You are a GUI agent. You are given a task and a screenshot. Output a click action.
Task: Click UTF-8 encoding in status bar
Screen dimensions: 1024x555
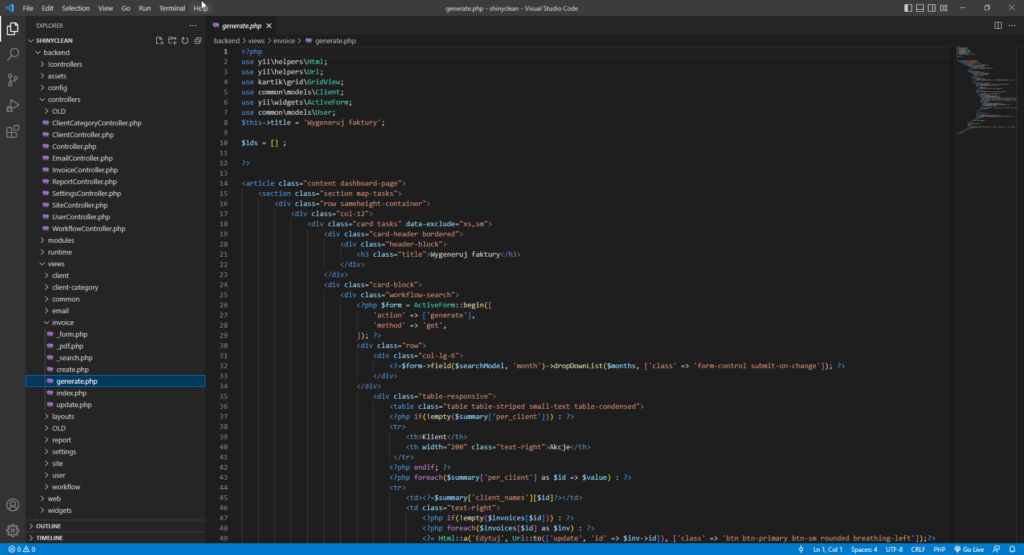point(894,549)
